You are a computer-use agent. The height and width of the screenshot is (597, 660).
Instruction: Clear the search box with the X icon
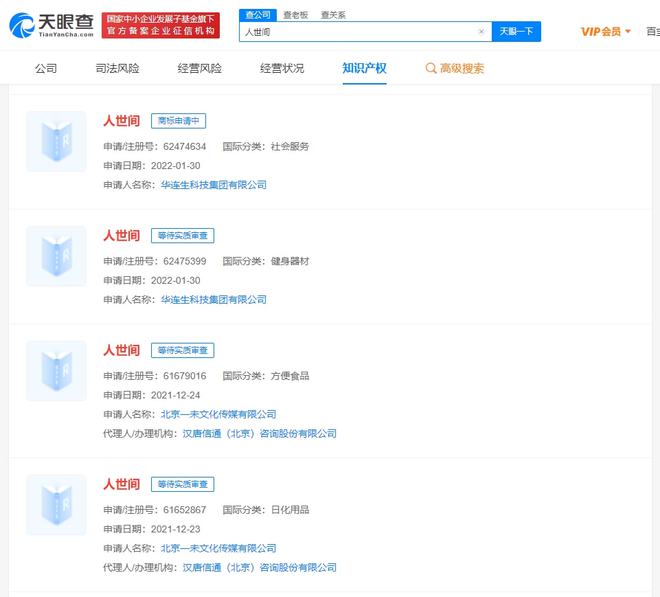(482, 32)
